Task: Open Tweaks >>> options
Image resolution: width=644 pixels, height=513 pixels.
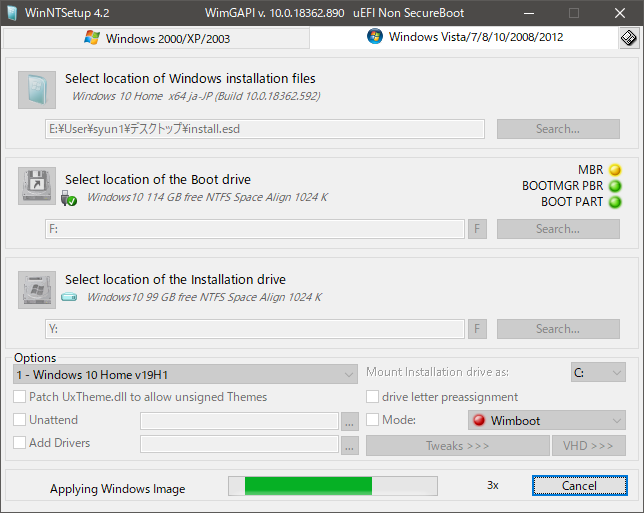Action: point(458,446)
